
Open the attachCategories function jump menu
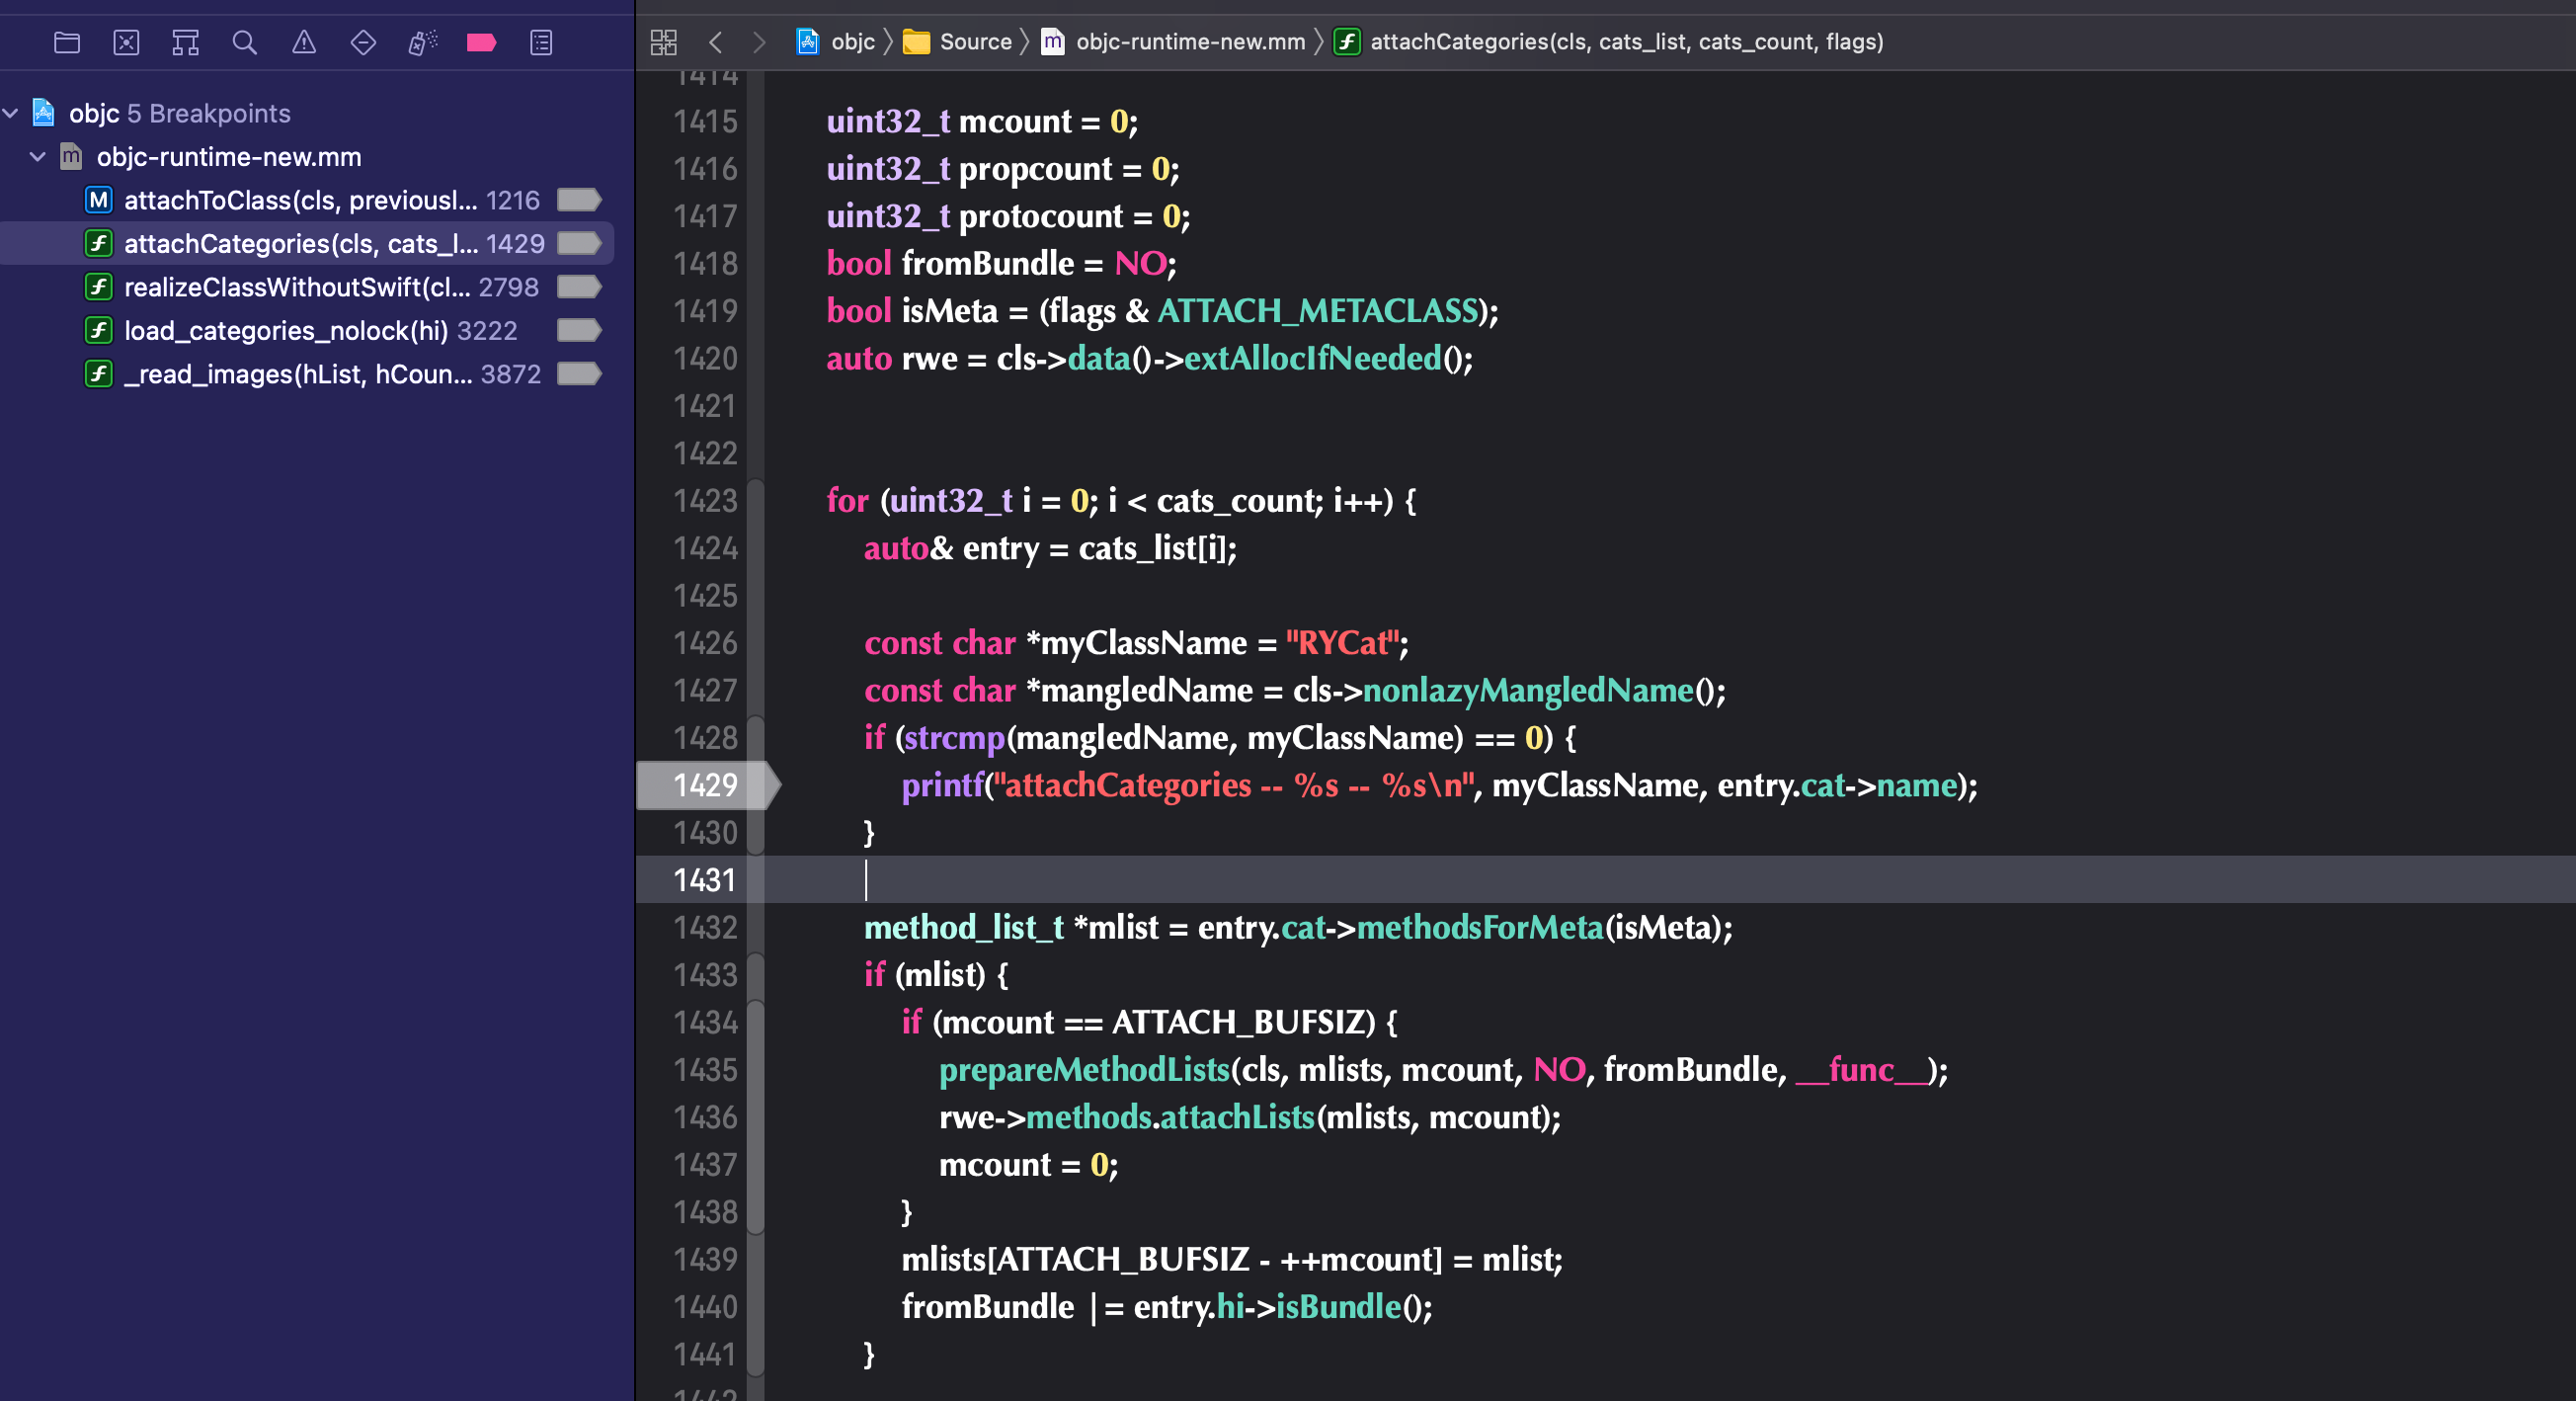coord(1626,42)
